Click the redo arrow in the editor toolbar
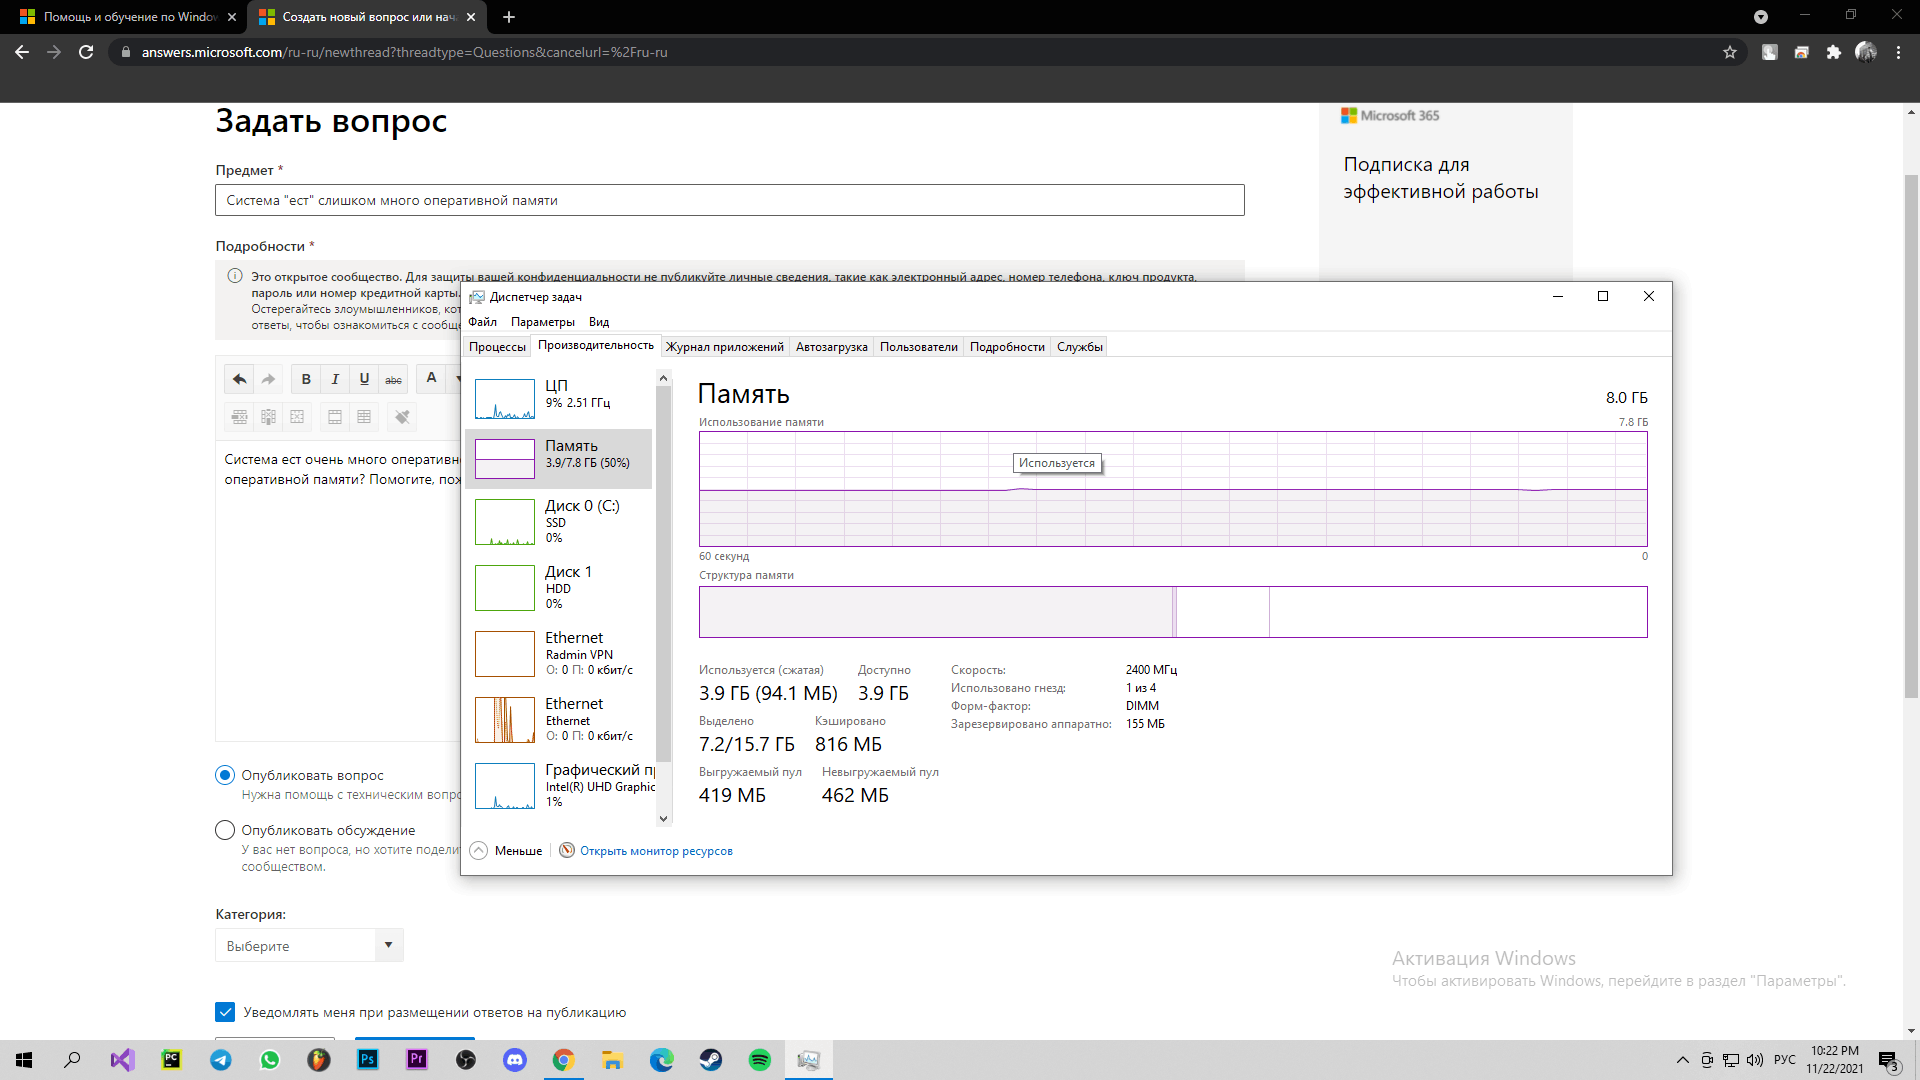This screenshot has width=1920, height=1080. click(x=268, y=379)
